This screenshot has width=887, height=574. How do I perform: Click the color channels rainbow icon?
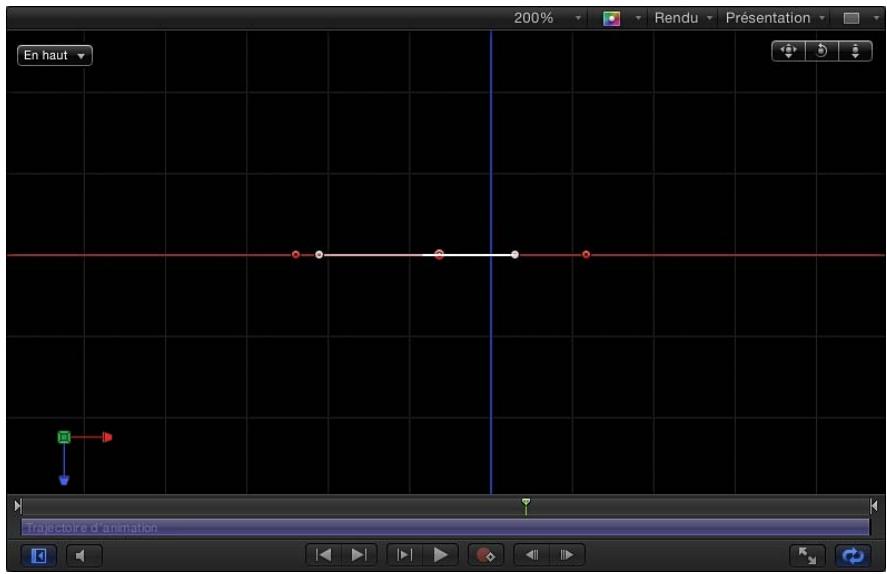click(x=611, y=19)
